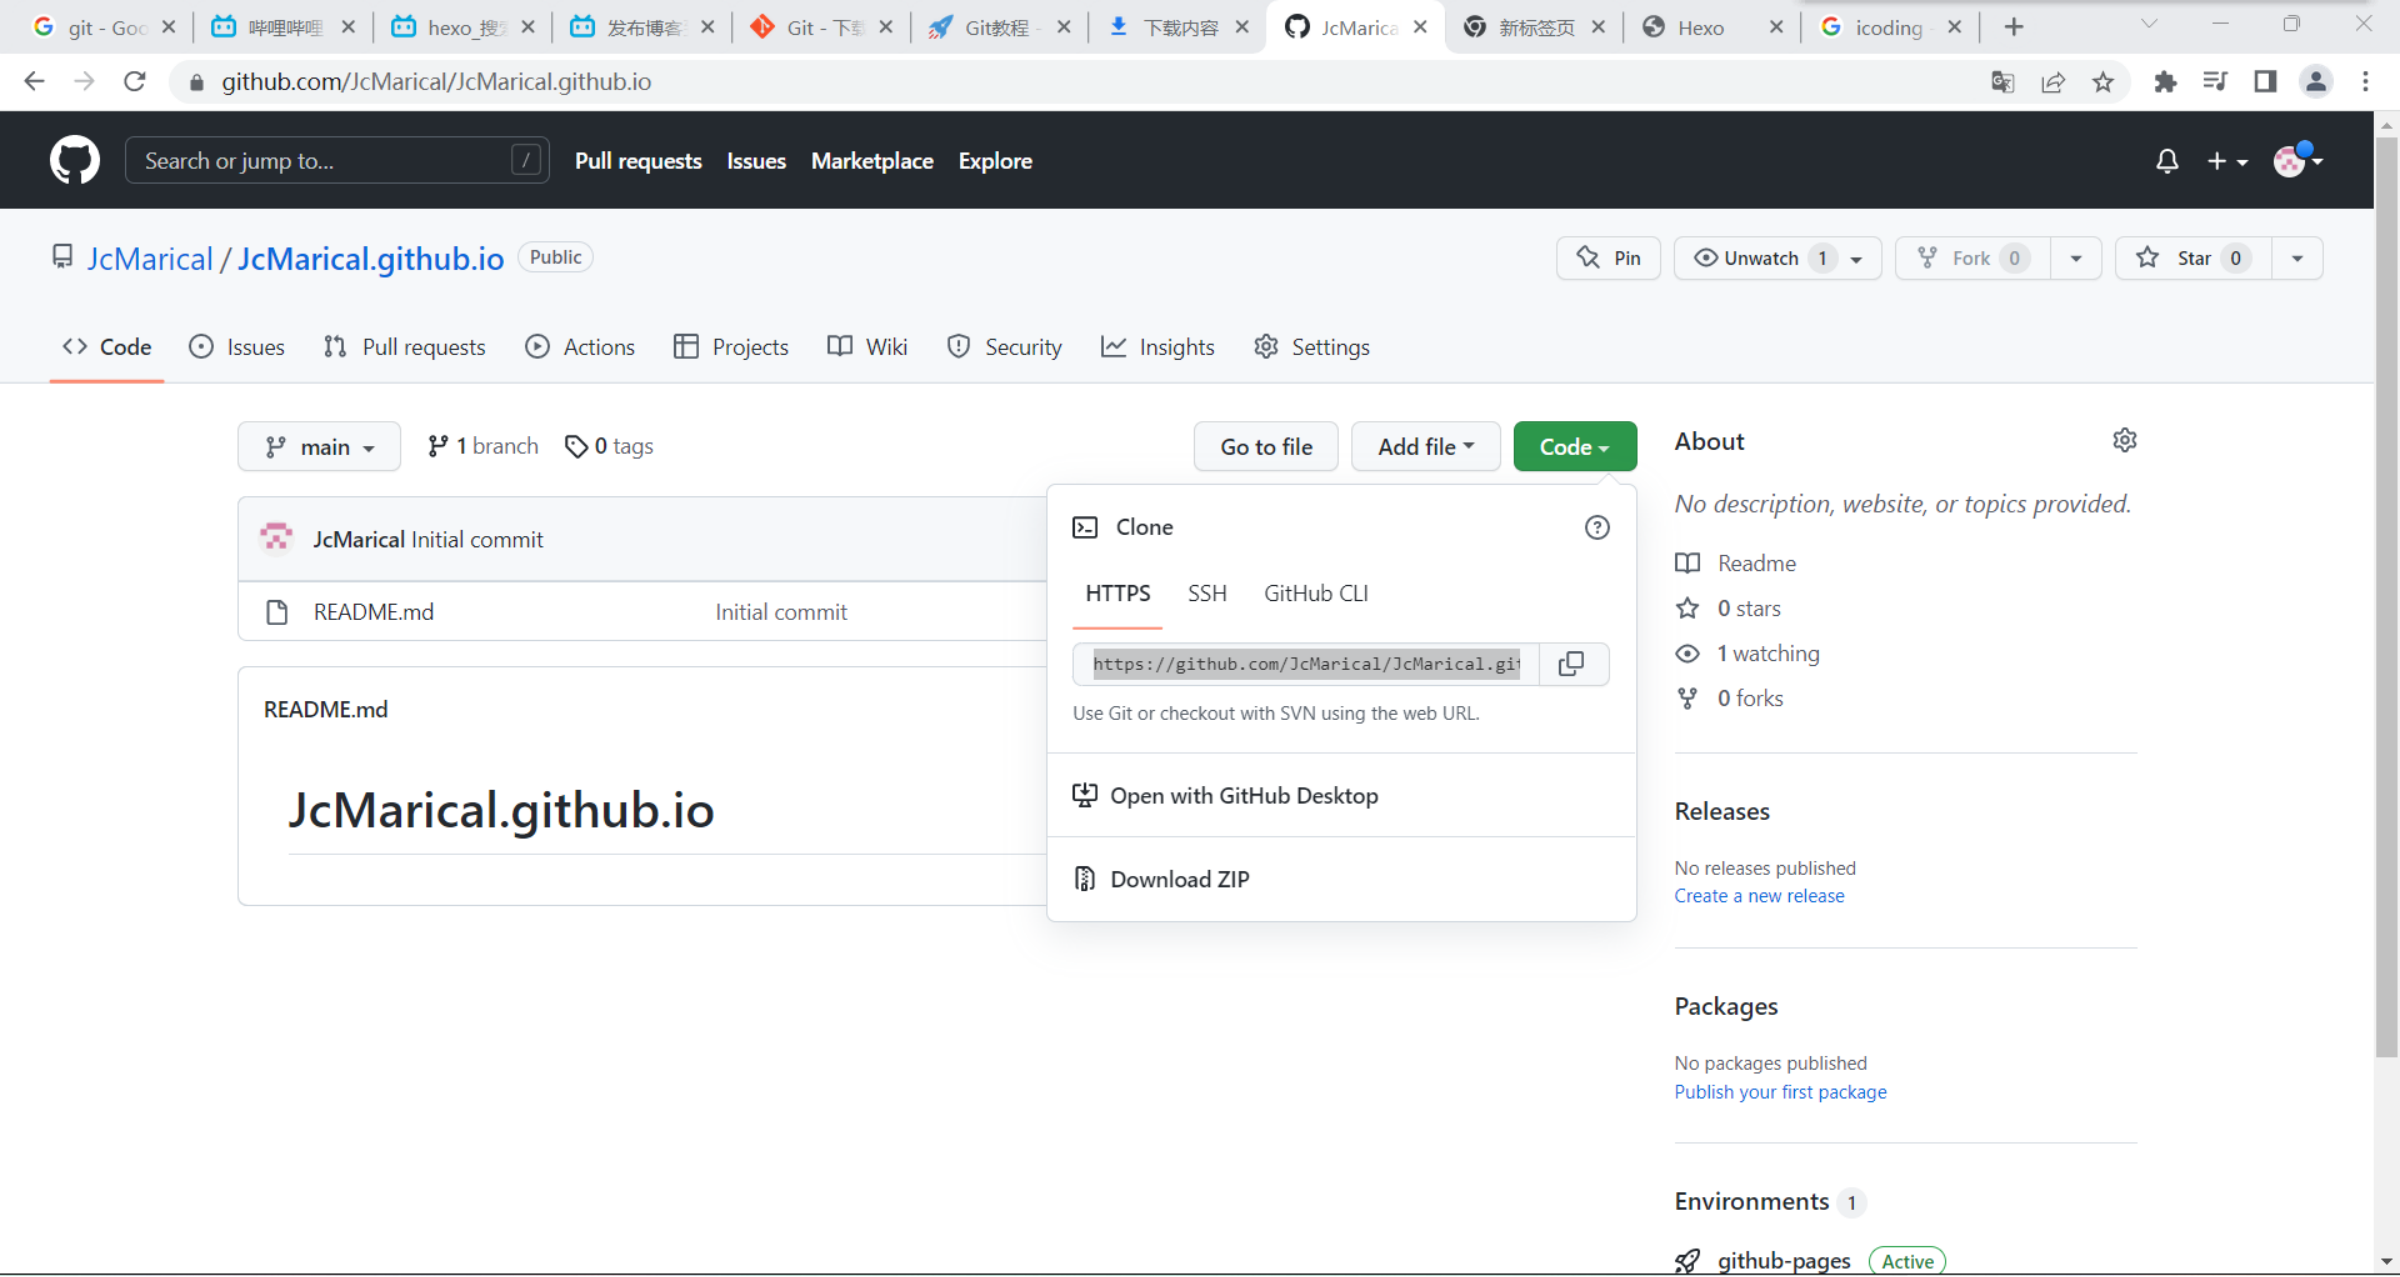
Task: Bookmark page using the star icon in address bar
Action: click(x=2103, y=82)
